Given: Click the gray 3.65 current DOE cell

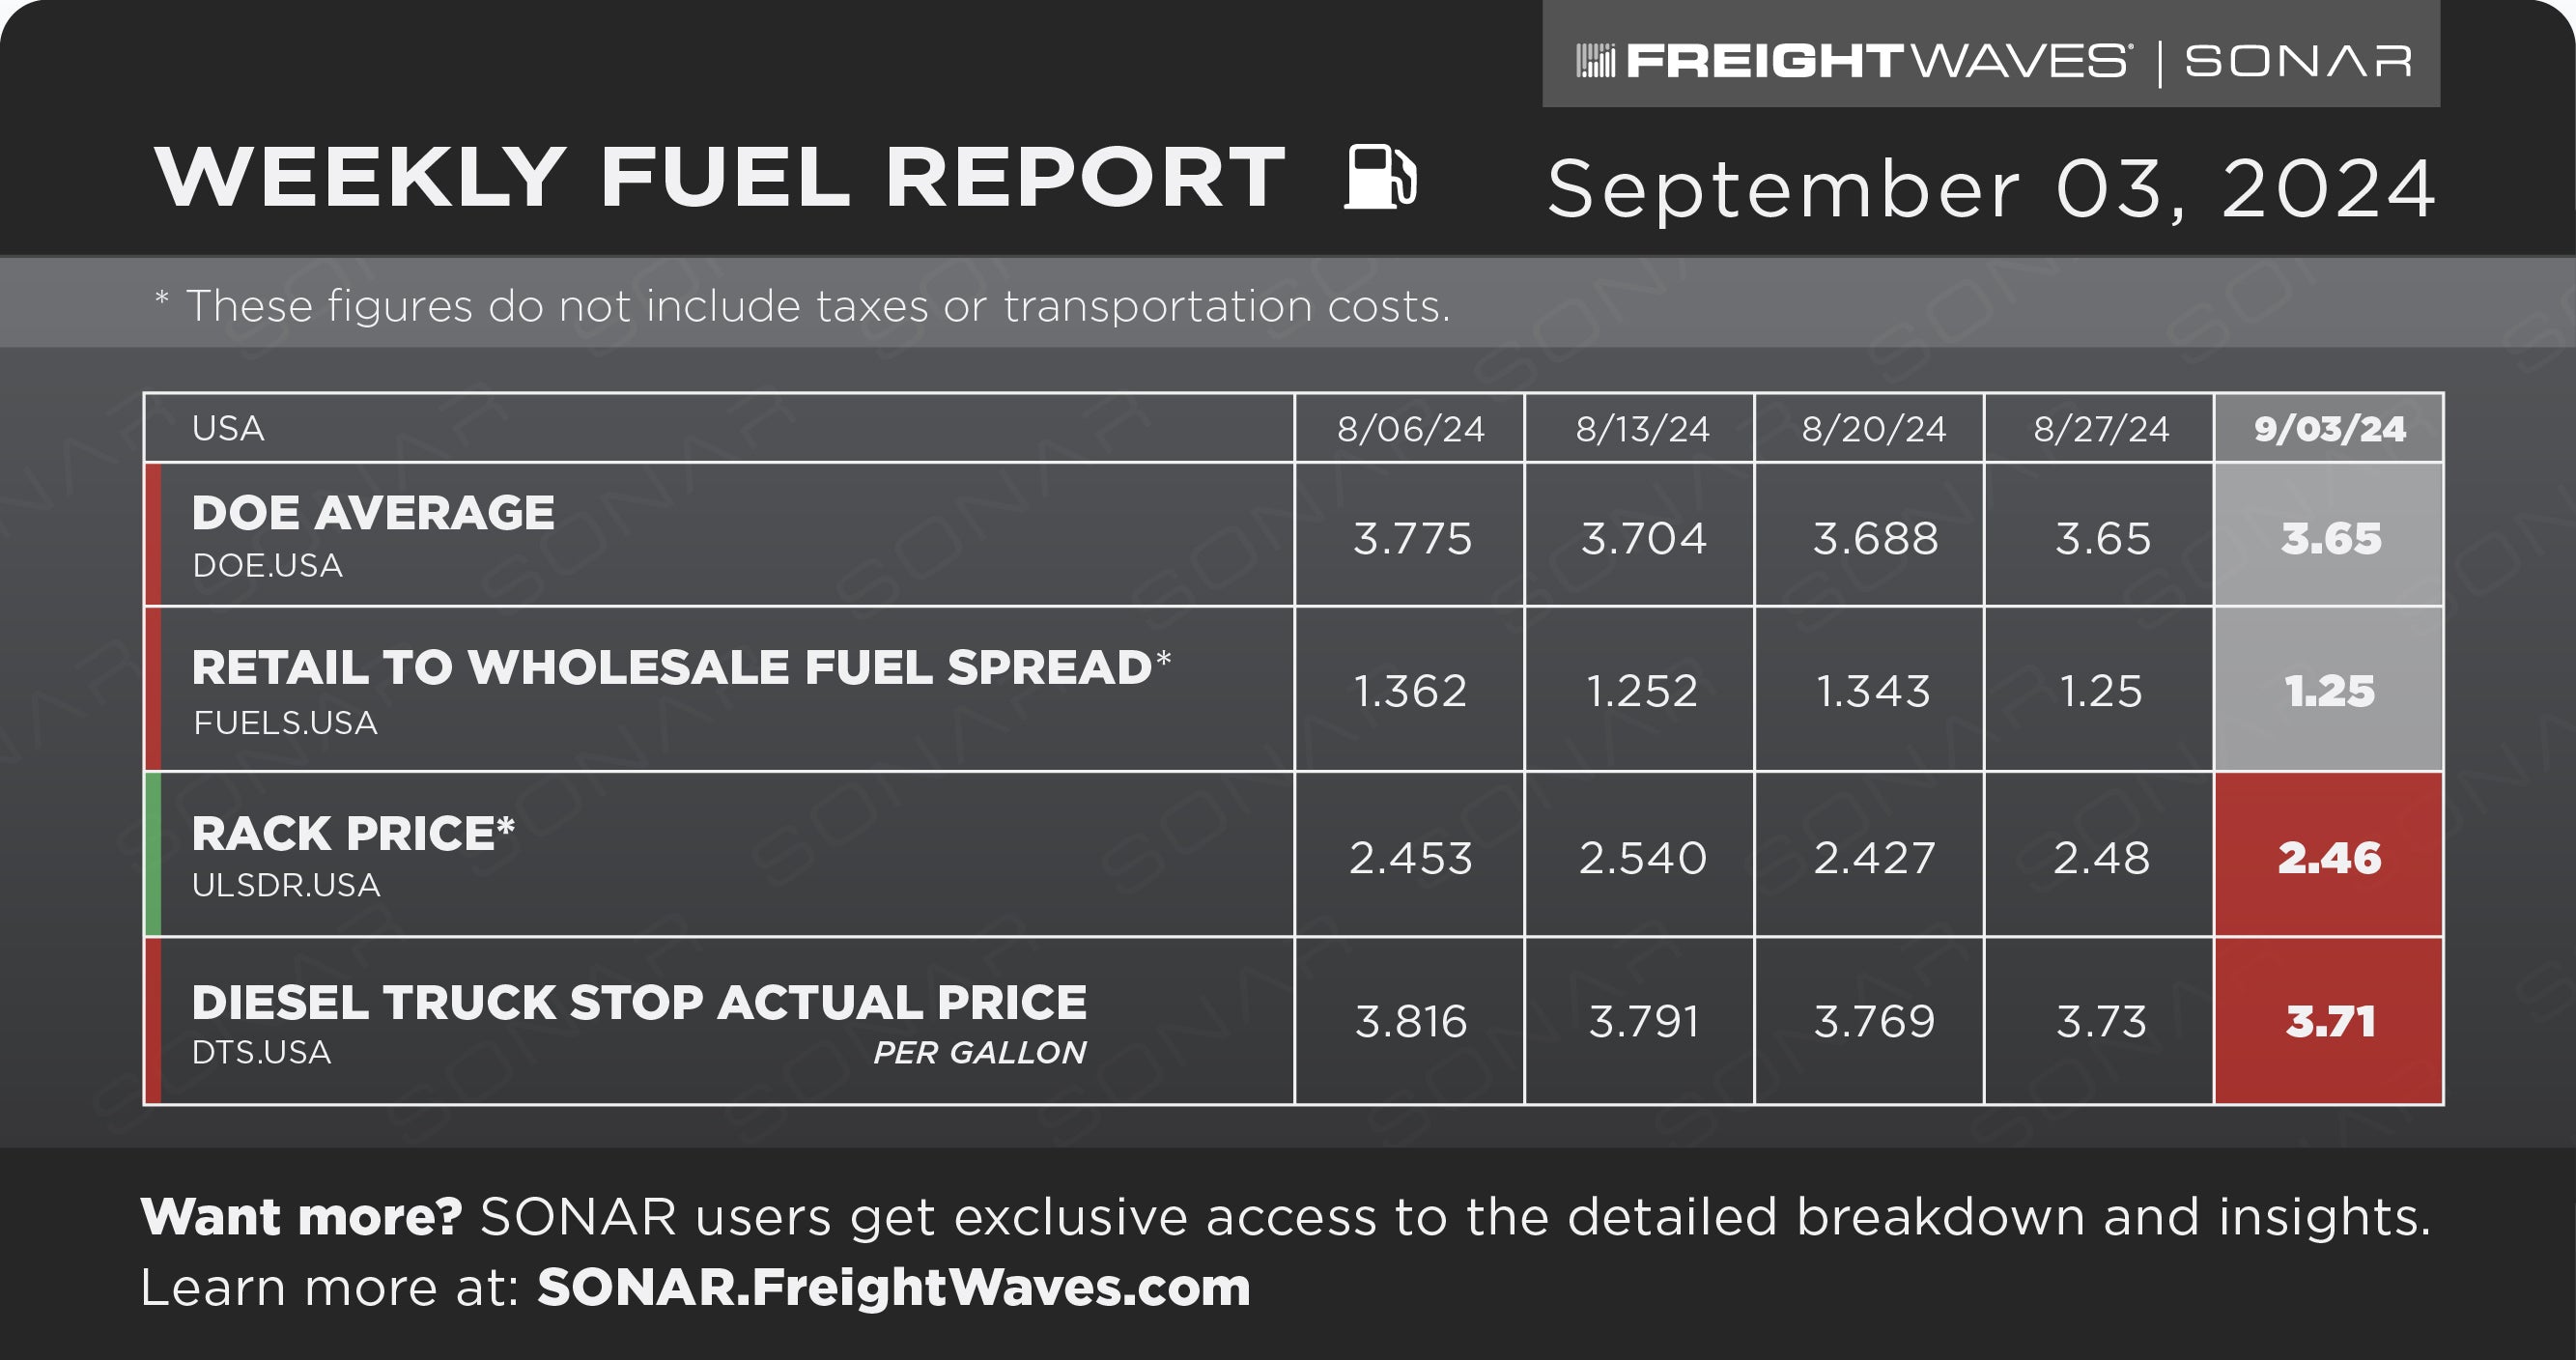Looking at the screenshot, I should 2329,534.
